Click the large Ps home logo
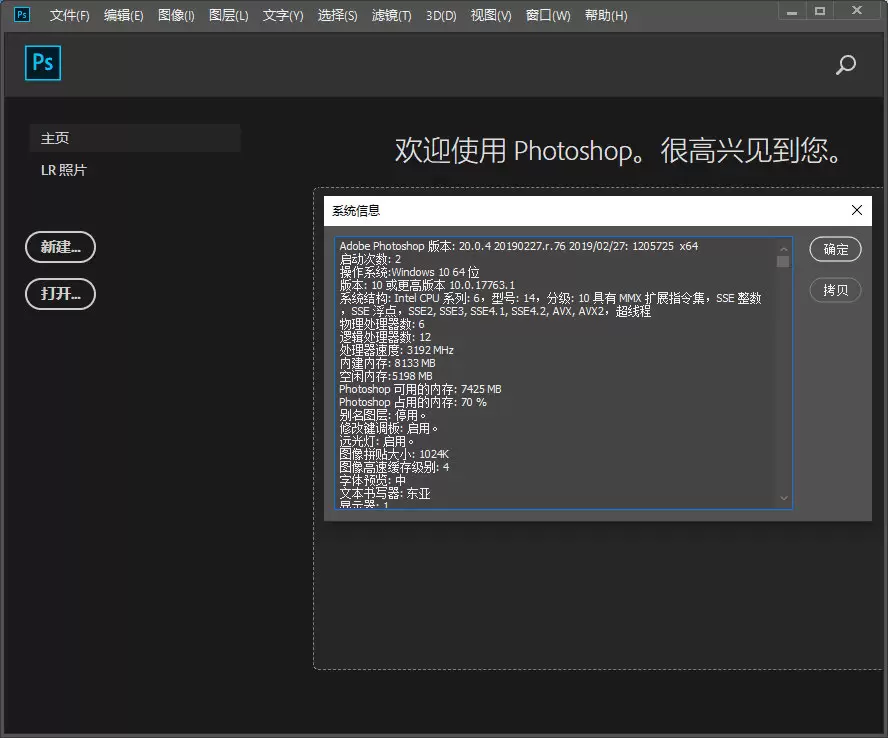This screenshot has height=738, width=888. 43,63
